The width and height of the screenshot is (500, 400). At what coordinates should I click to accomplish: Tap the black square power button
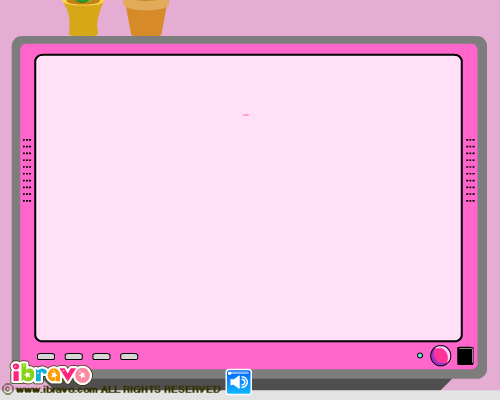(465, 356)
